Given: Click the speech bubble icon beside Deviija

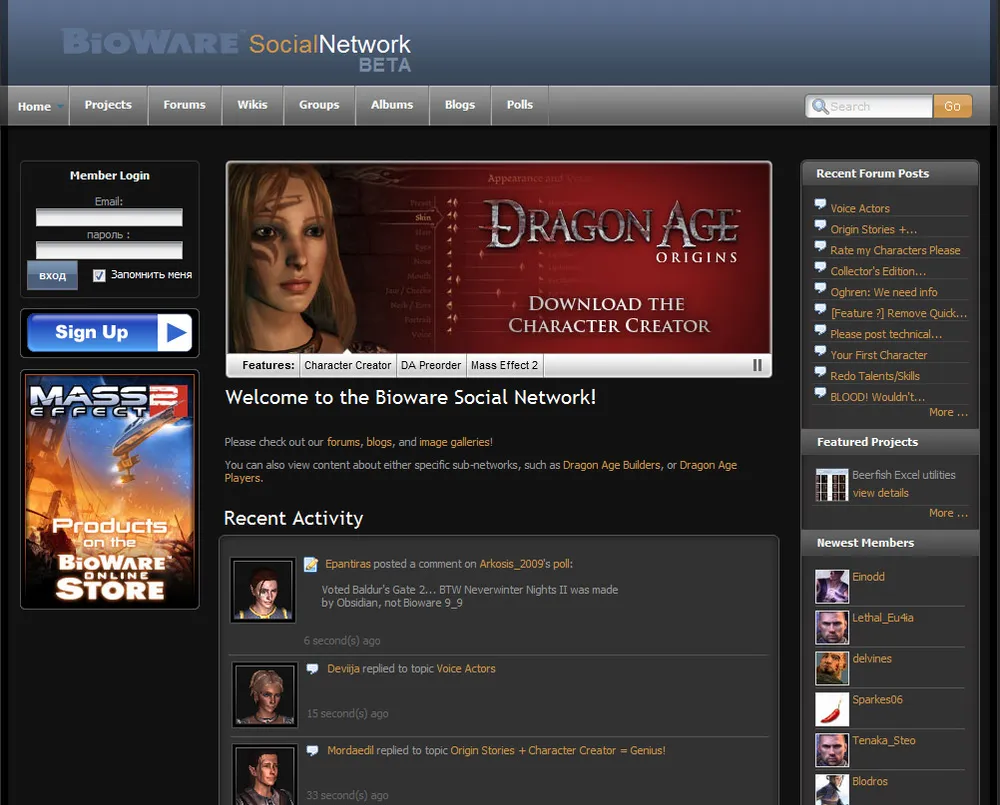Looking at the screenshot, I should (x=312, y=669).
